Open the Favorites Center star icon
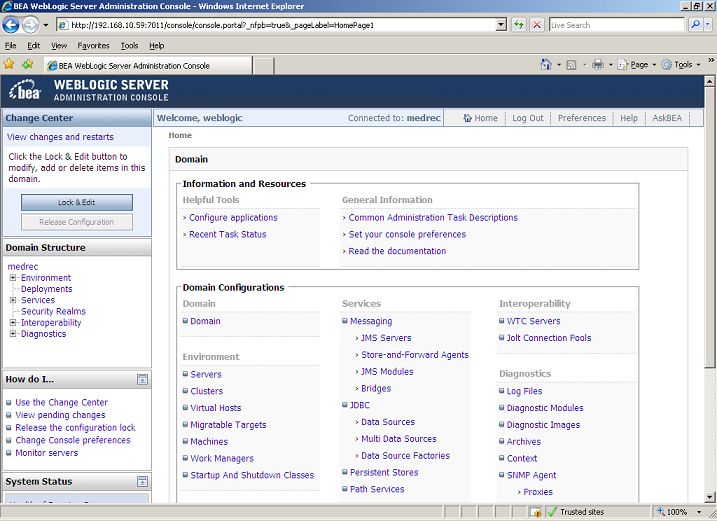 (x=9, y=64)
